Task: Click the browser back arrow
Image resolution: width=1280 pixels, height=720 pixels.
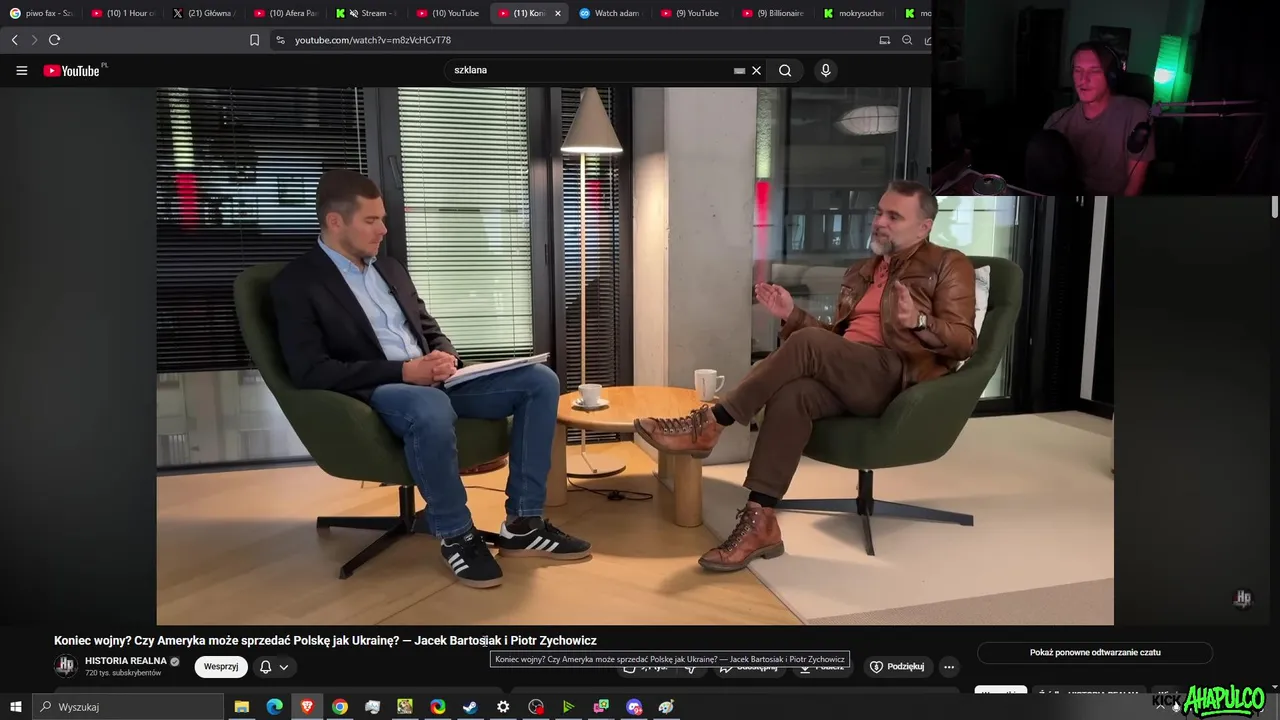Action: [x=14, y=40]
